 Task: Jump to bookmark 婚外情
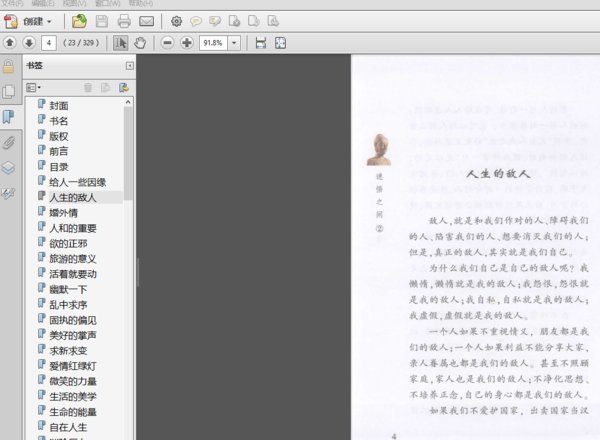click(x=64, y=213)
